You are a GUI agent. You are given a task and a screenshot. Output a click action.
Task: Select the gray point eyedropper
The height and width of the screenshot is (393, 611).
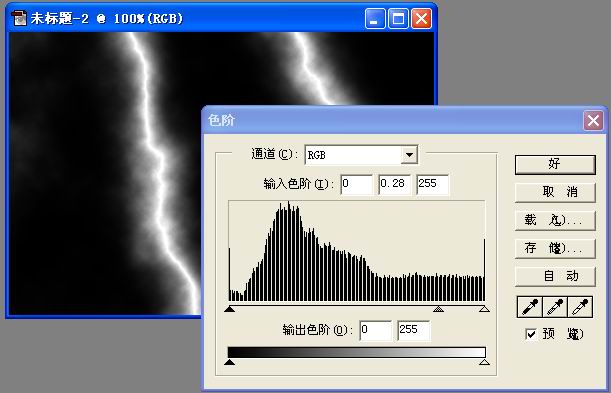[x=554, y=307]
